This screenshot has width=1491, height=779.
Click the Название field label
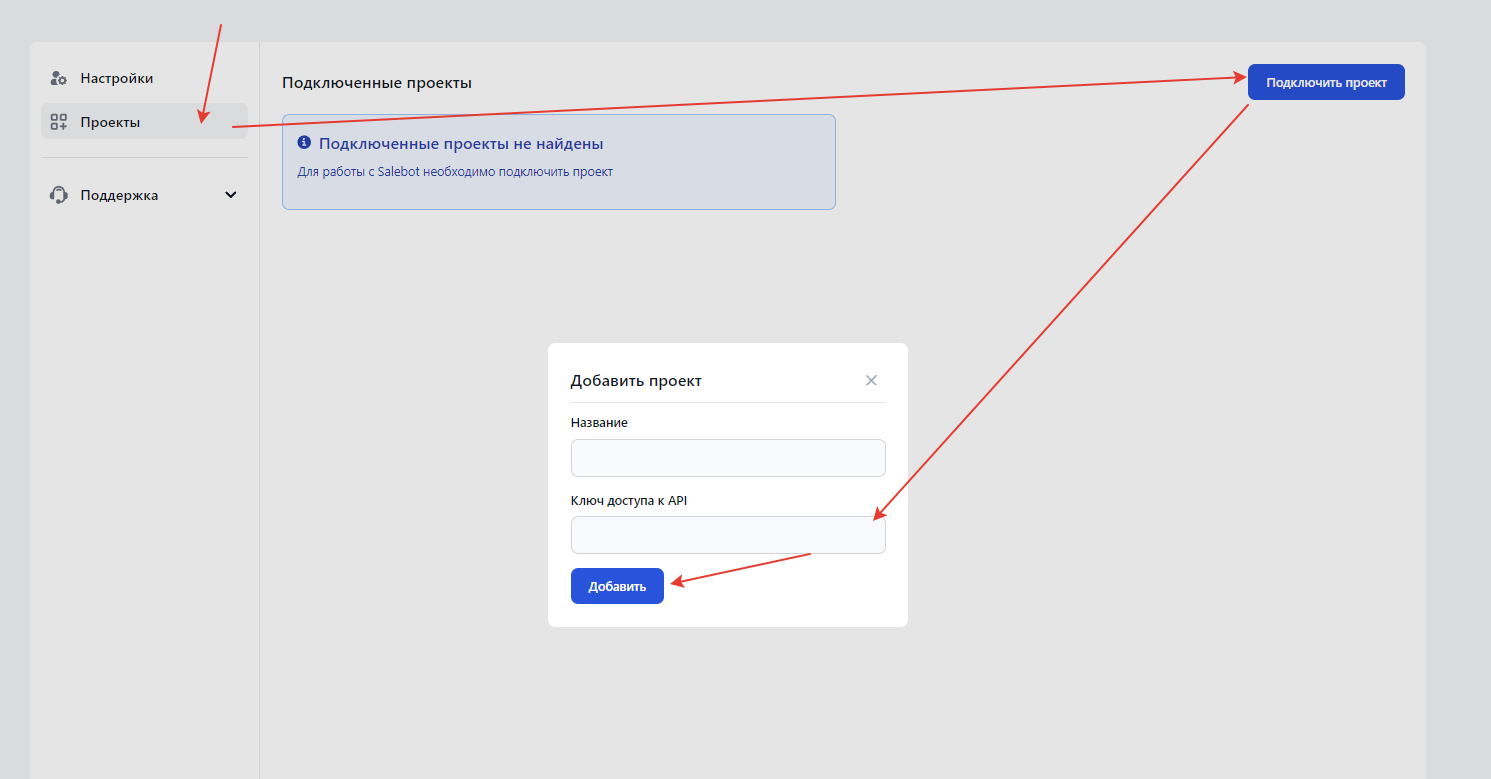pyautogui.click(x=599, y=423)
